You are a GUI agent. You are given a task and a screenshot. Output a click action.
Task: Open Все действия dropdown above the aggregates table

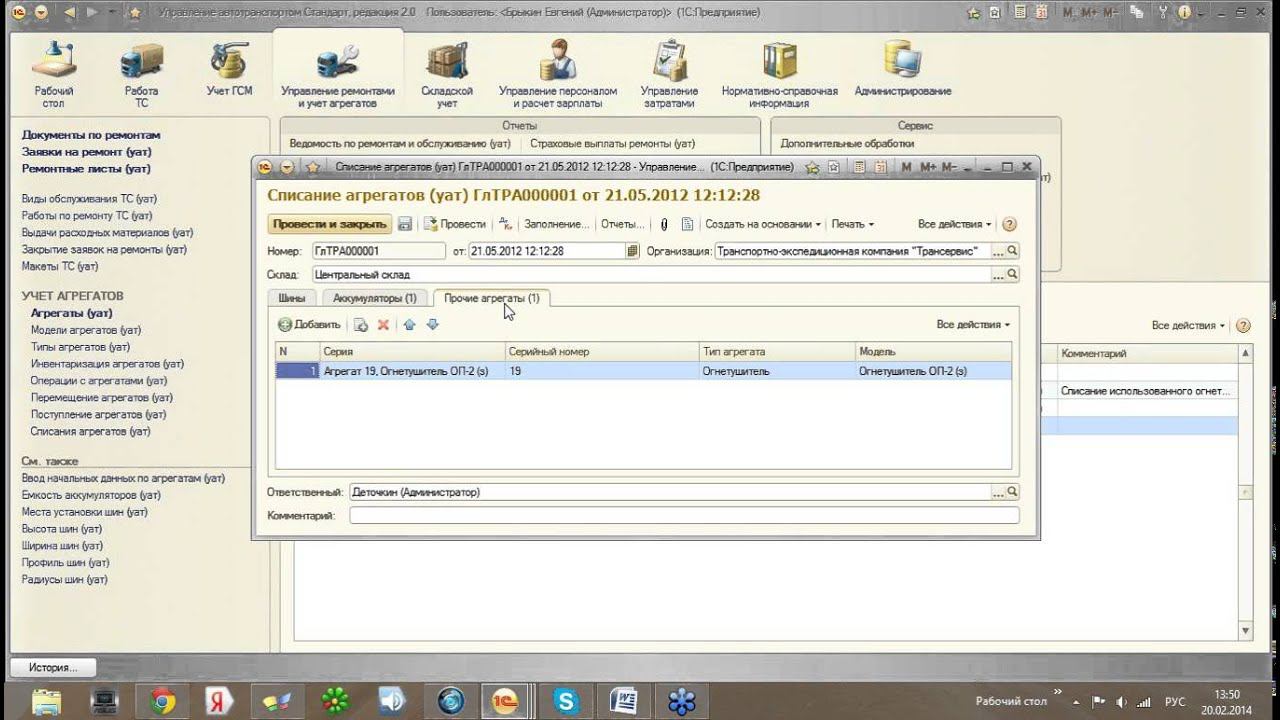[x=973, y=324]
